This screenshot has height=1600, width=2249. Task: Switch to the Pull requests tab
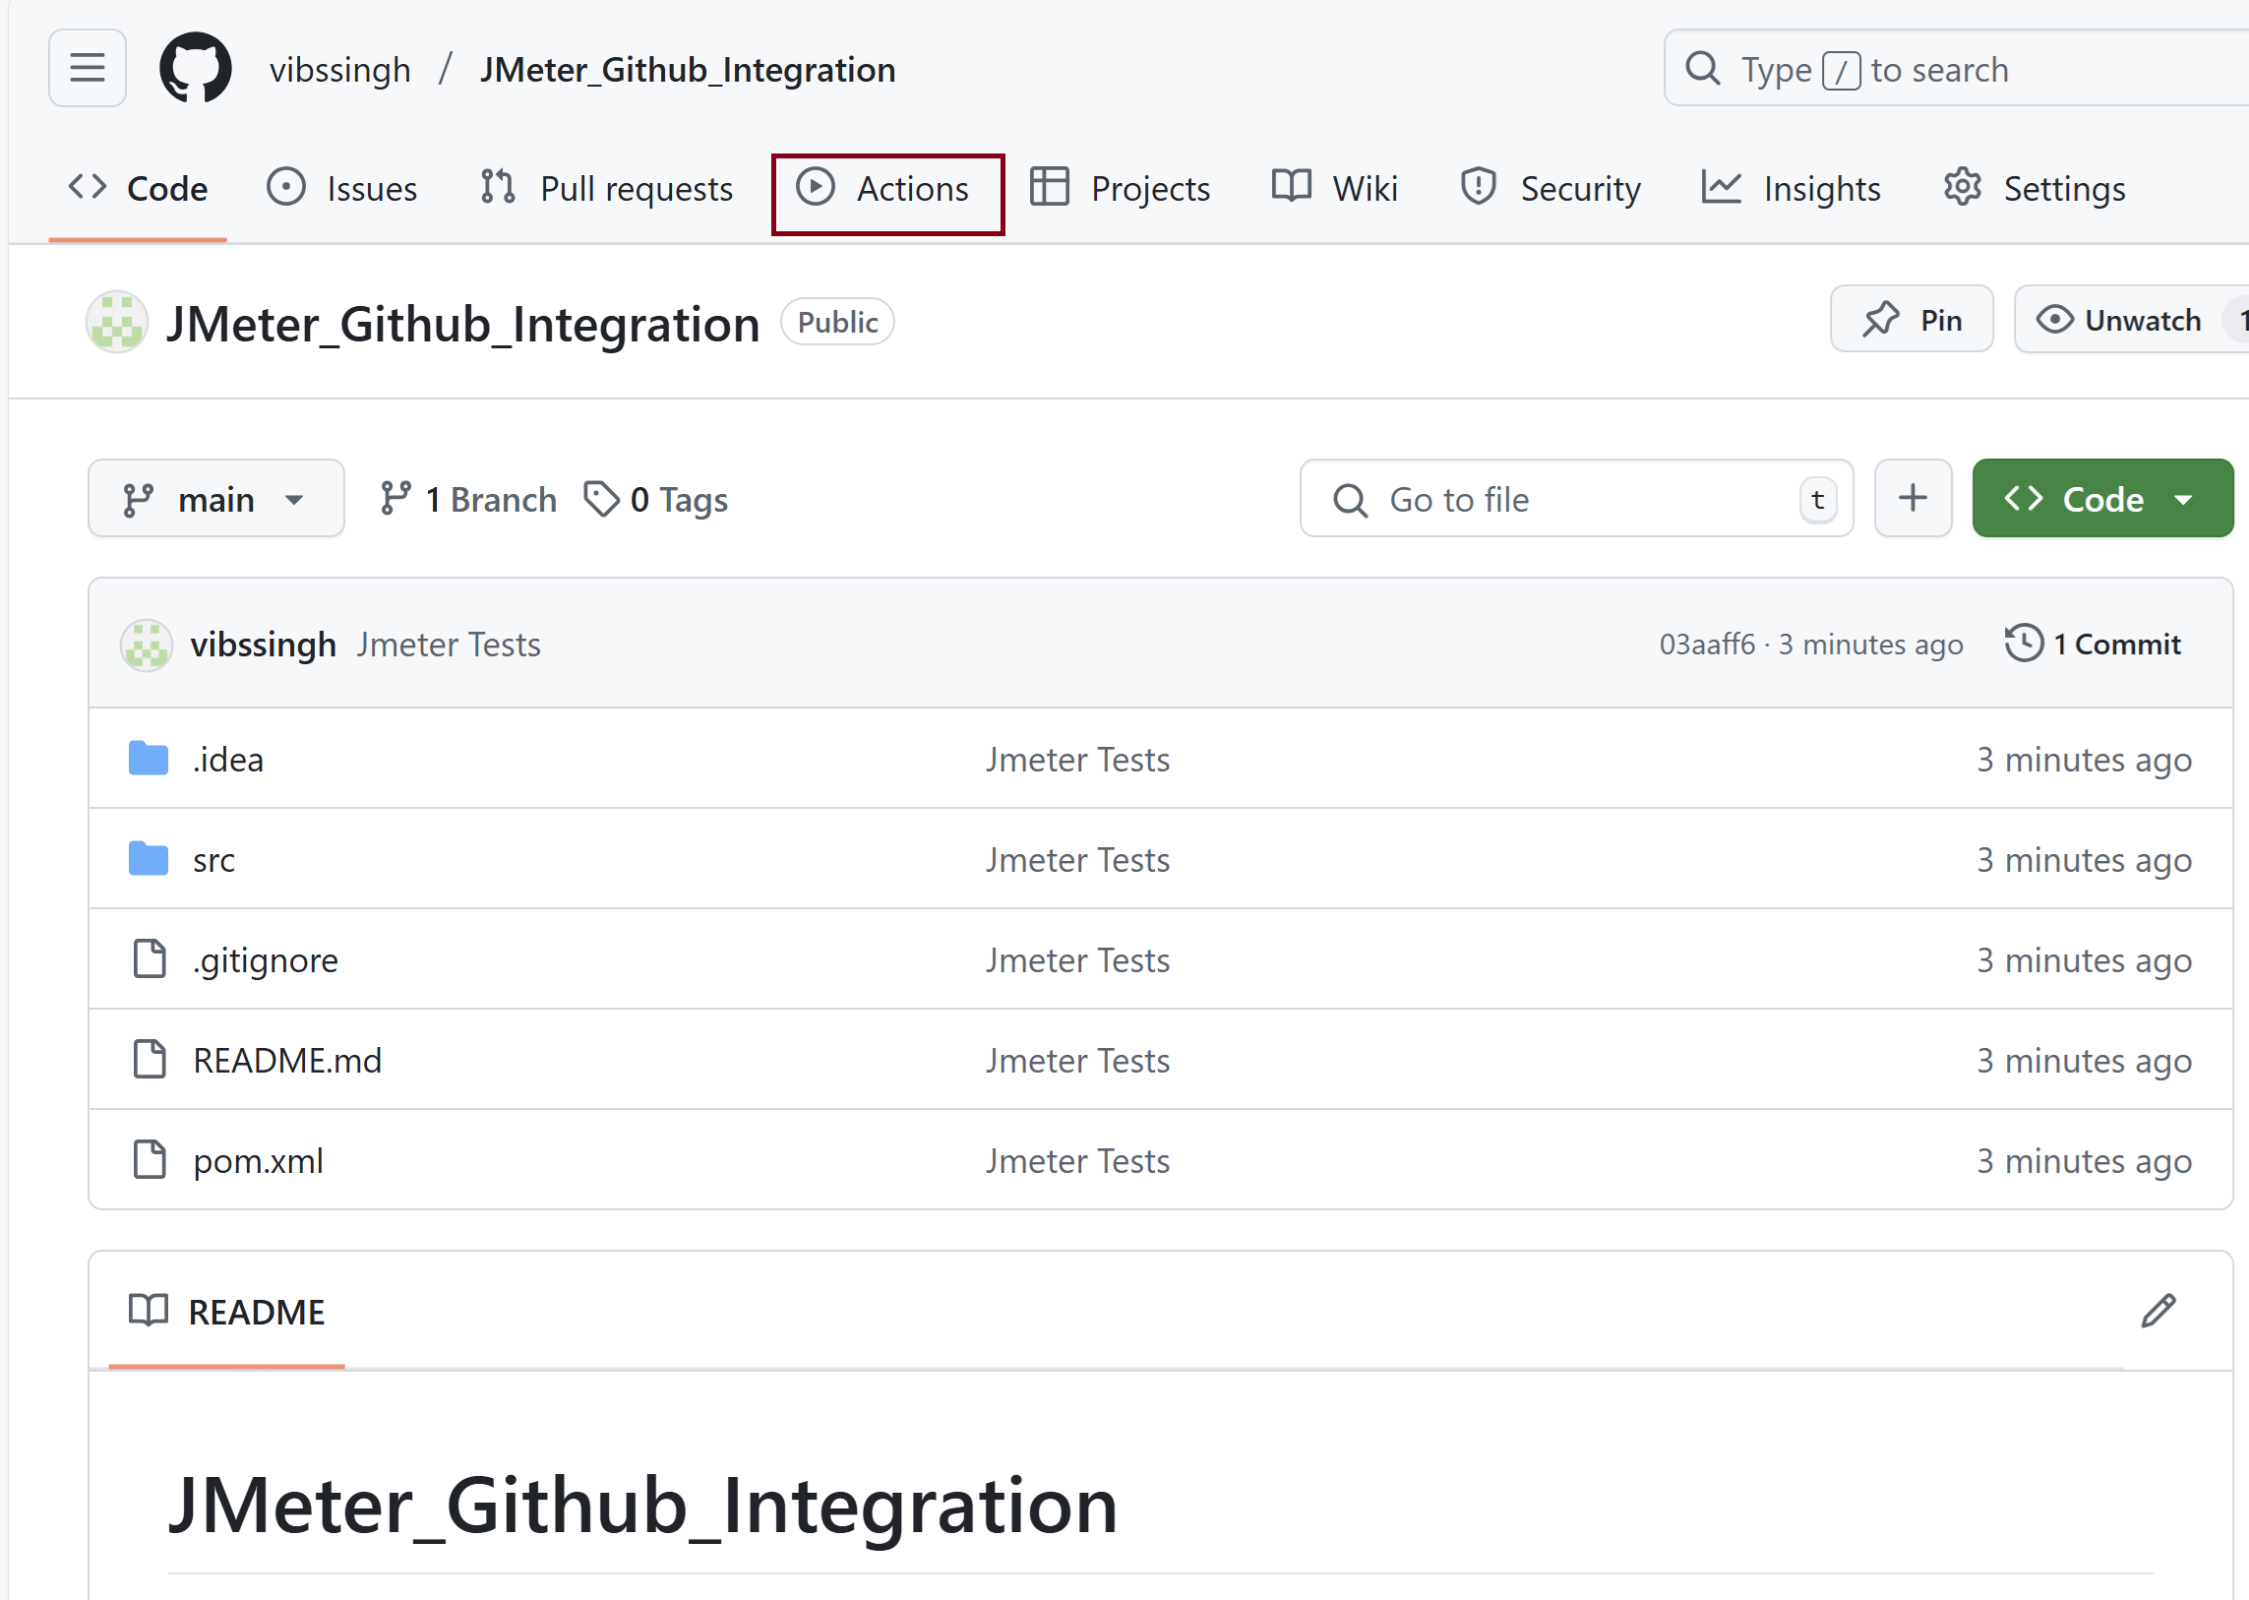tap(606, 188)
